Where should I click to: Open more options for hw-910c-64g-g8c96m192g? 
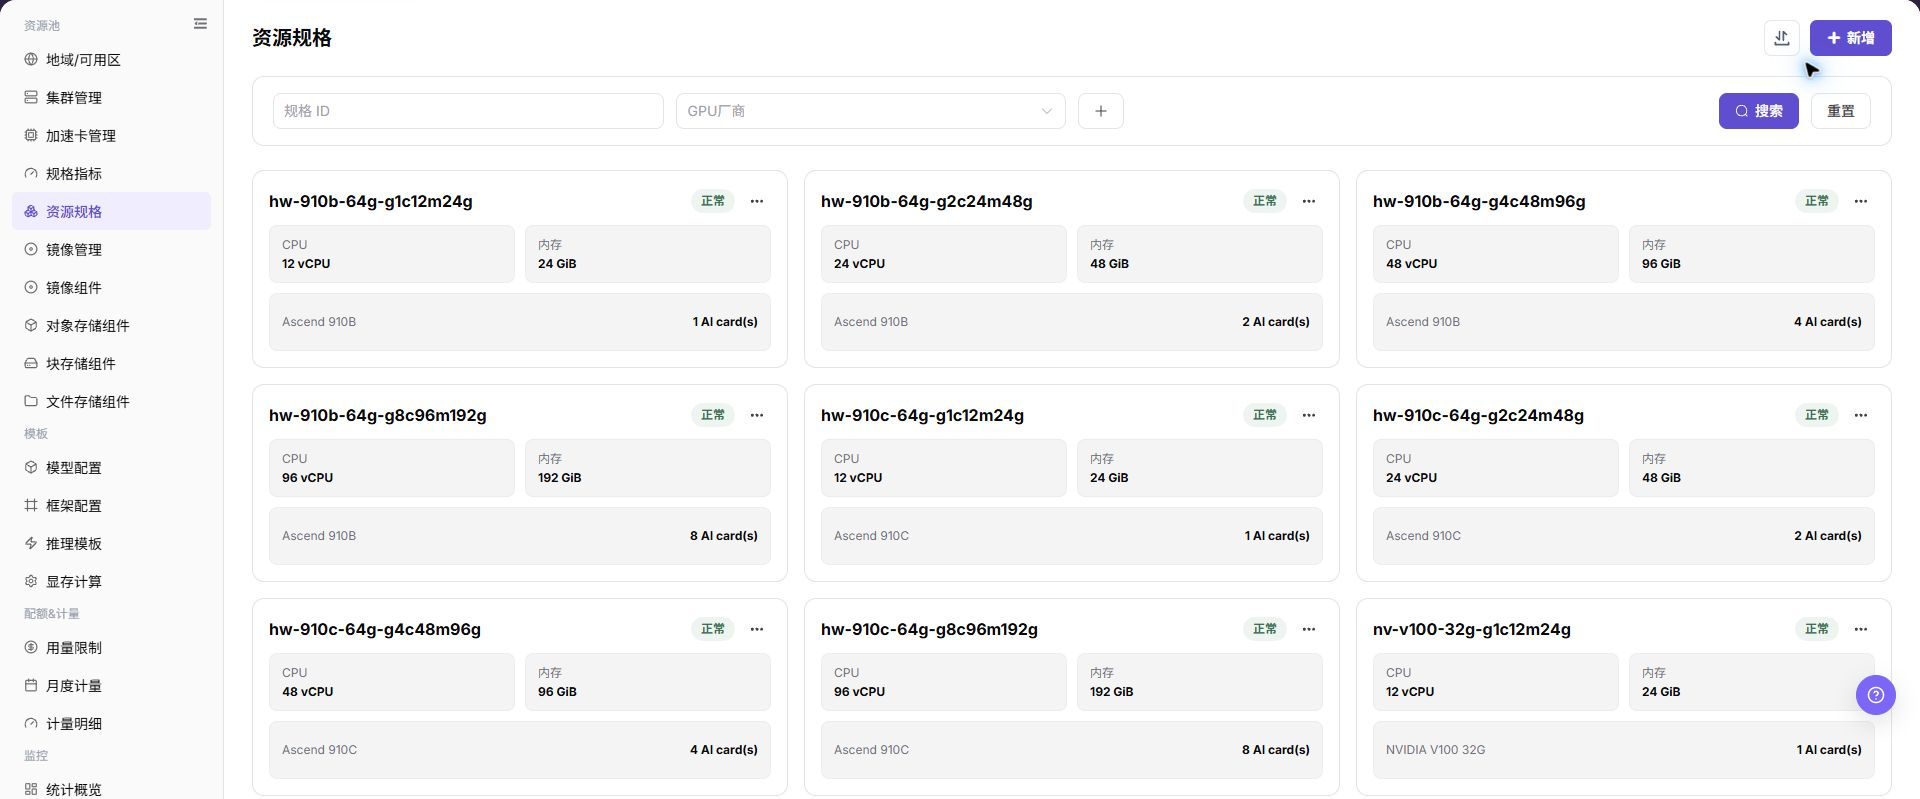click(x=1309, y=629)
